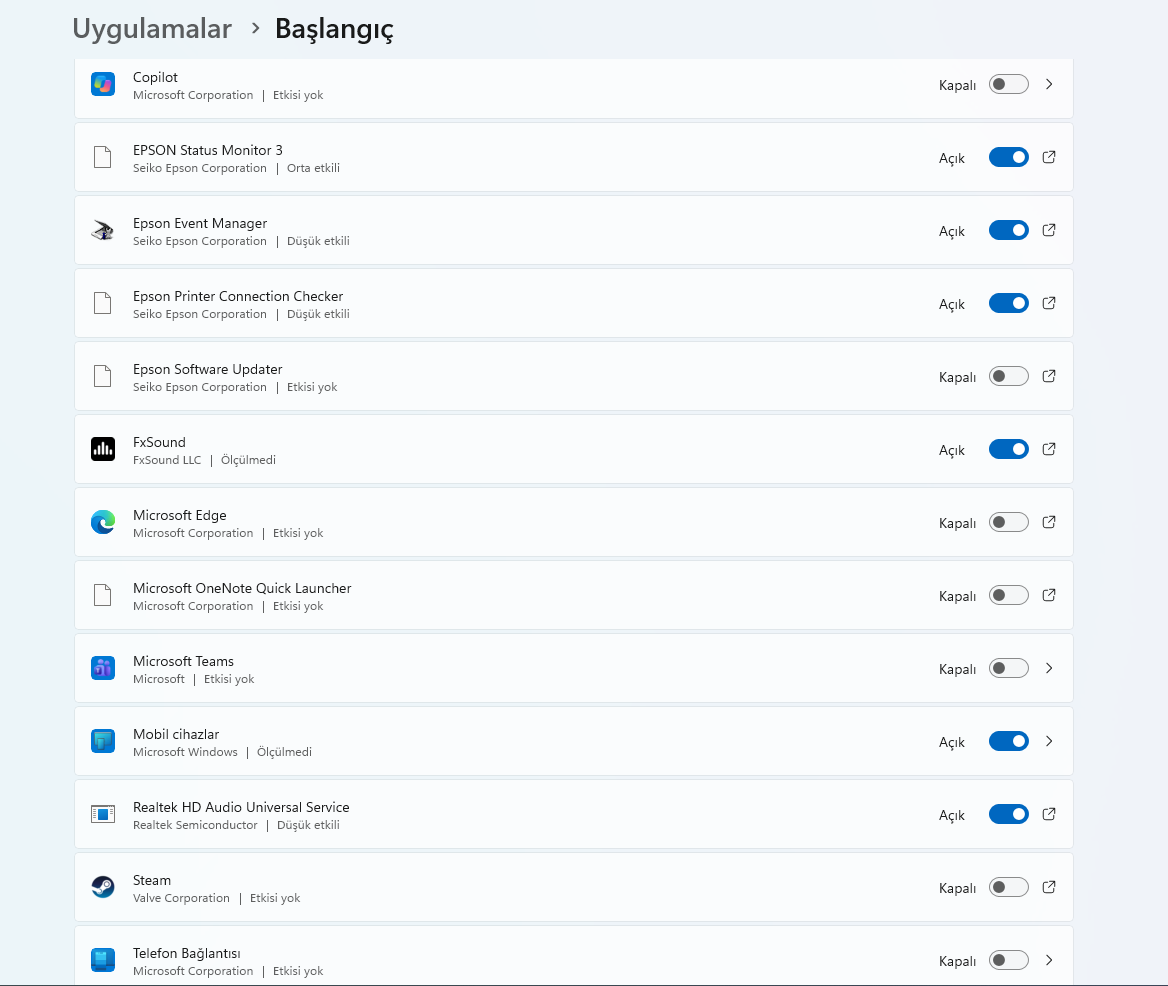Click the Mobil cihazlar icon
Screen dimensions: 1168x986
pos(103,742)
